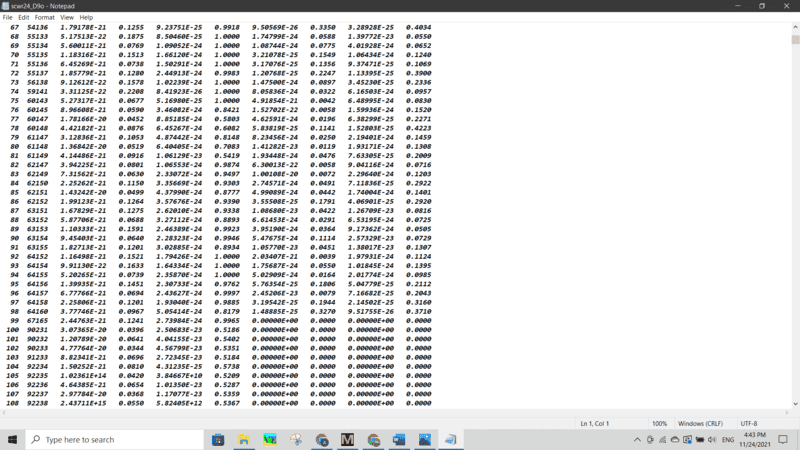Open the Photos app taskbar icon
Image resolution: width=800 pixels, height=450 pixels.
[x=426, y=439]
